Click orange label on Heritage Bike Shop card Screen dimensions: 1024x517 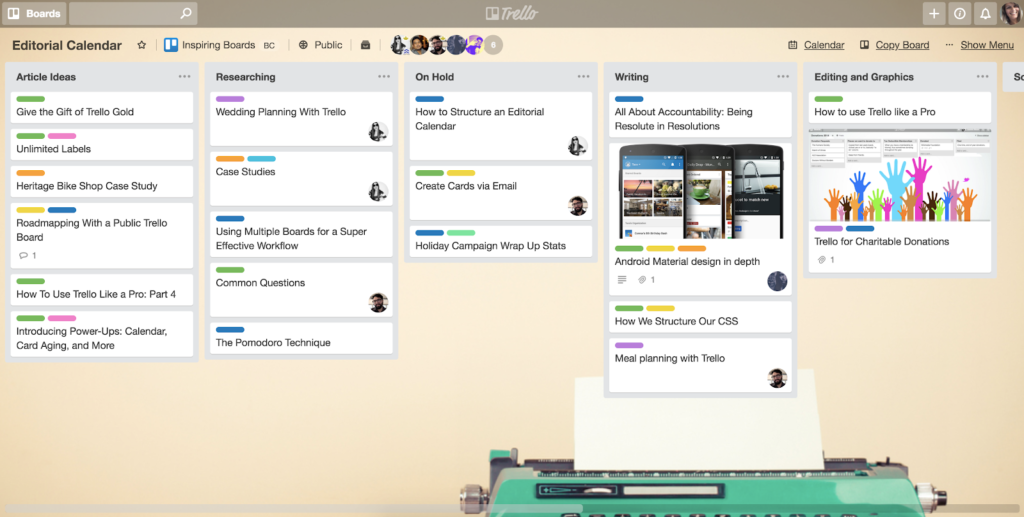tap(30, 173)
